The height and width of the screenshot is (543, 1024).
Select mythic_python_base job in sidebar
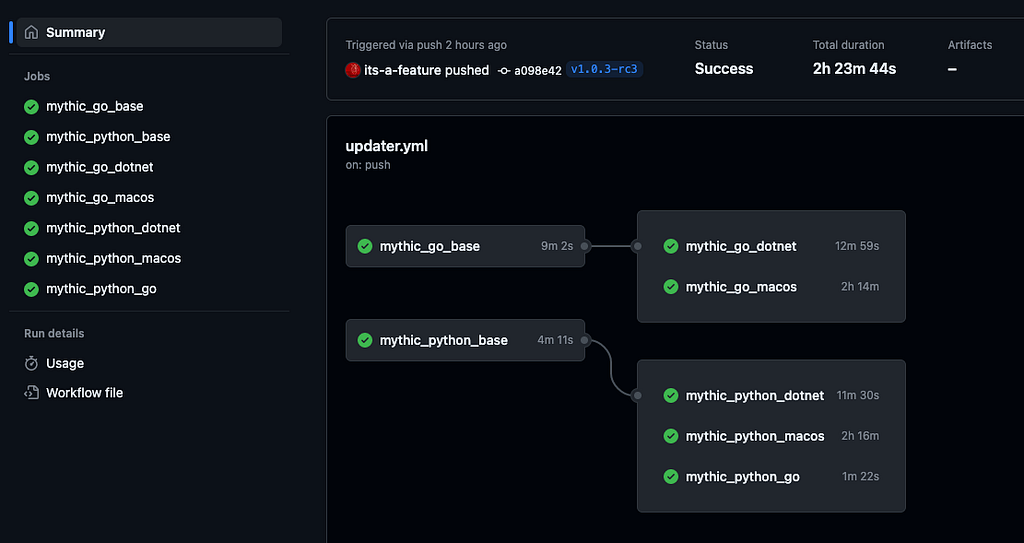pos(108,137)
